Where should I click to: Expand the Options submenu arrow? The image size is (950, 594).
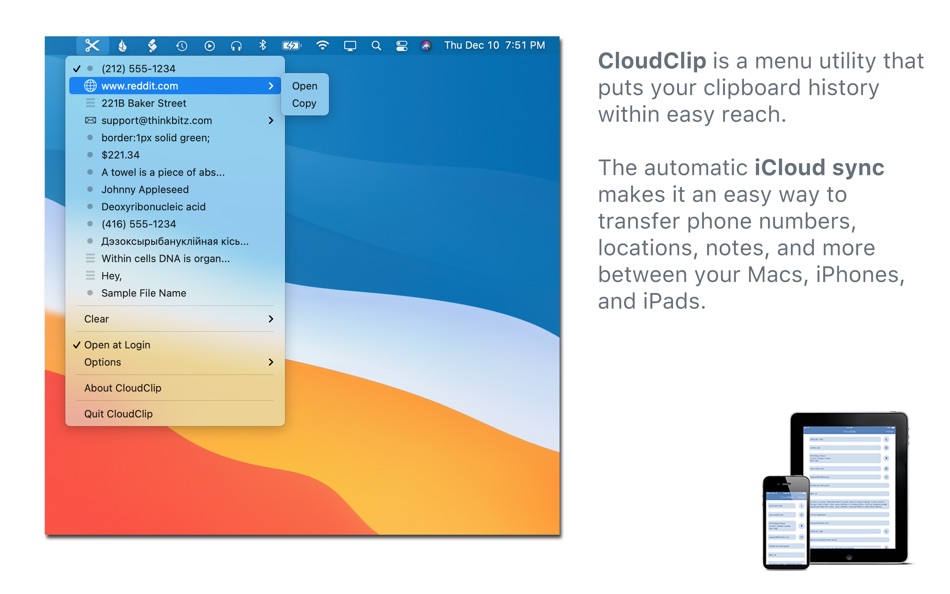click(x=271, y=362)
